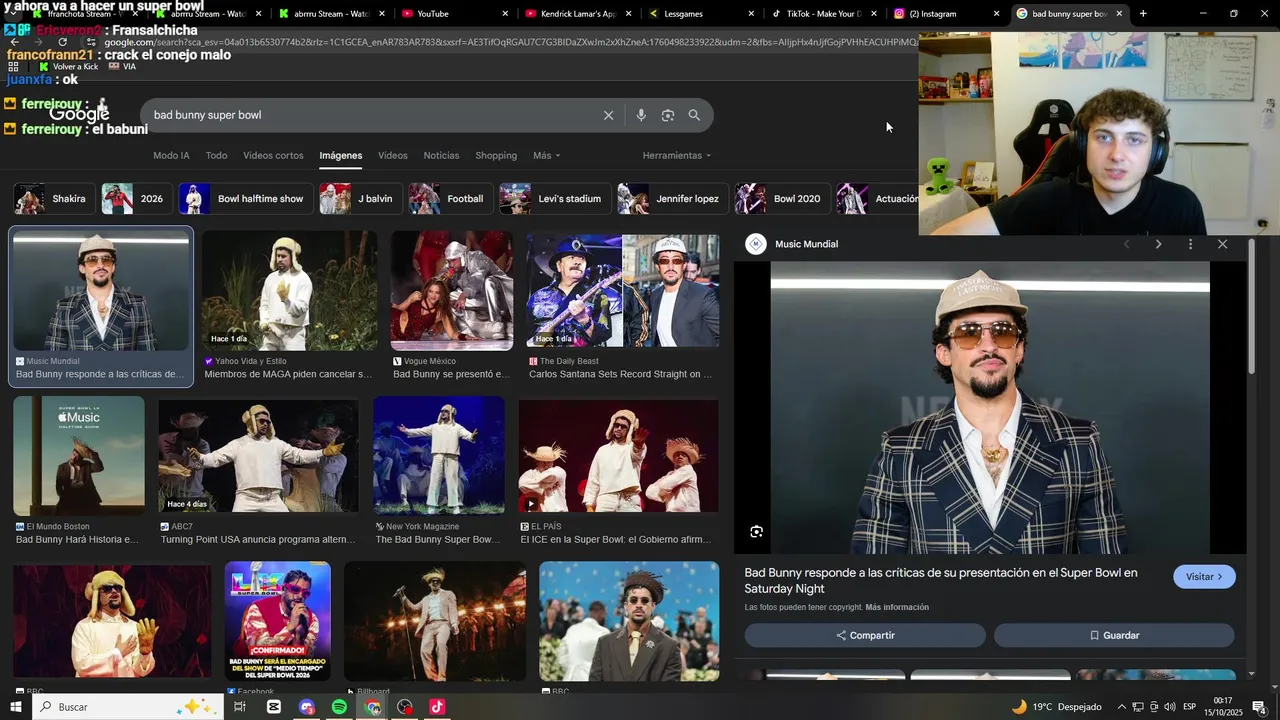Go back in browser history
The height and width of the screenshot is (720, 1280).
click(15, 42)
